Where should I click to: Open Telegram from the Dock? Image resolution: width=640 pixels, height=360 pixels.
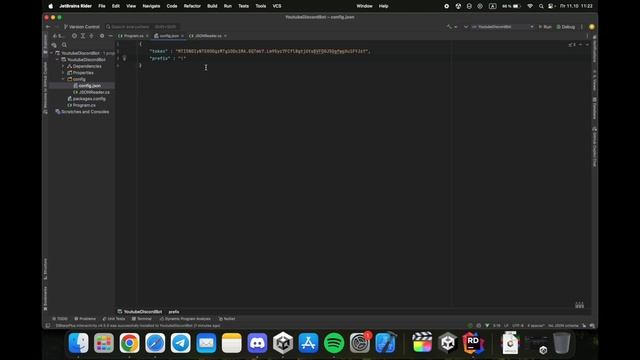tap(180, 343)
